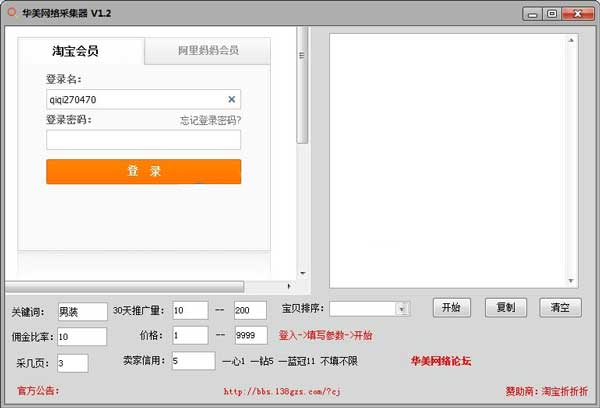Clear the login name with the X icon
Screen dimensions: 600x408
pos(232,100)
